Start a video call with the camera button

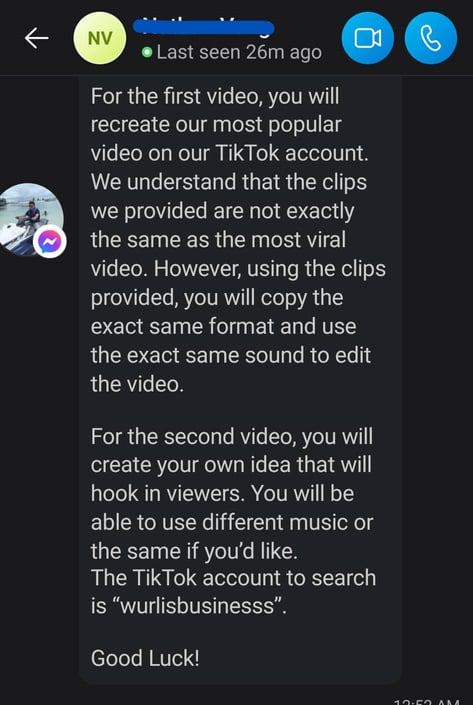click(x=368, y=38)
